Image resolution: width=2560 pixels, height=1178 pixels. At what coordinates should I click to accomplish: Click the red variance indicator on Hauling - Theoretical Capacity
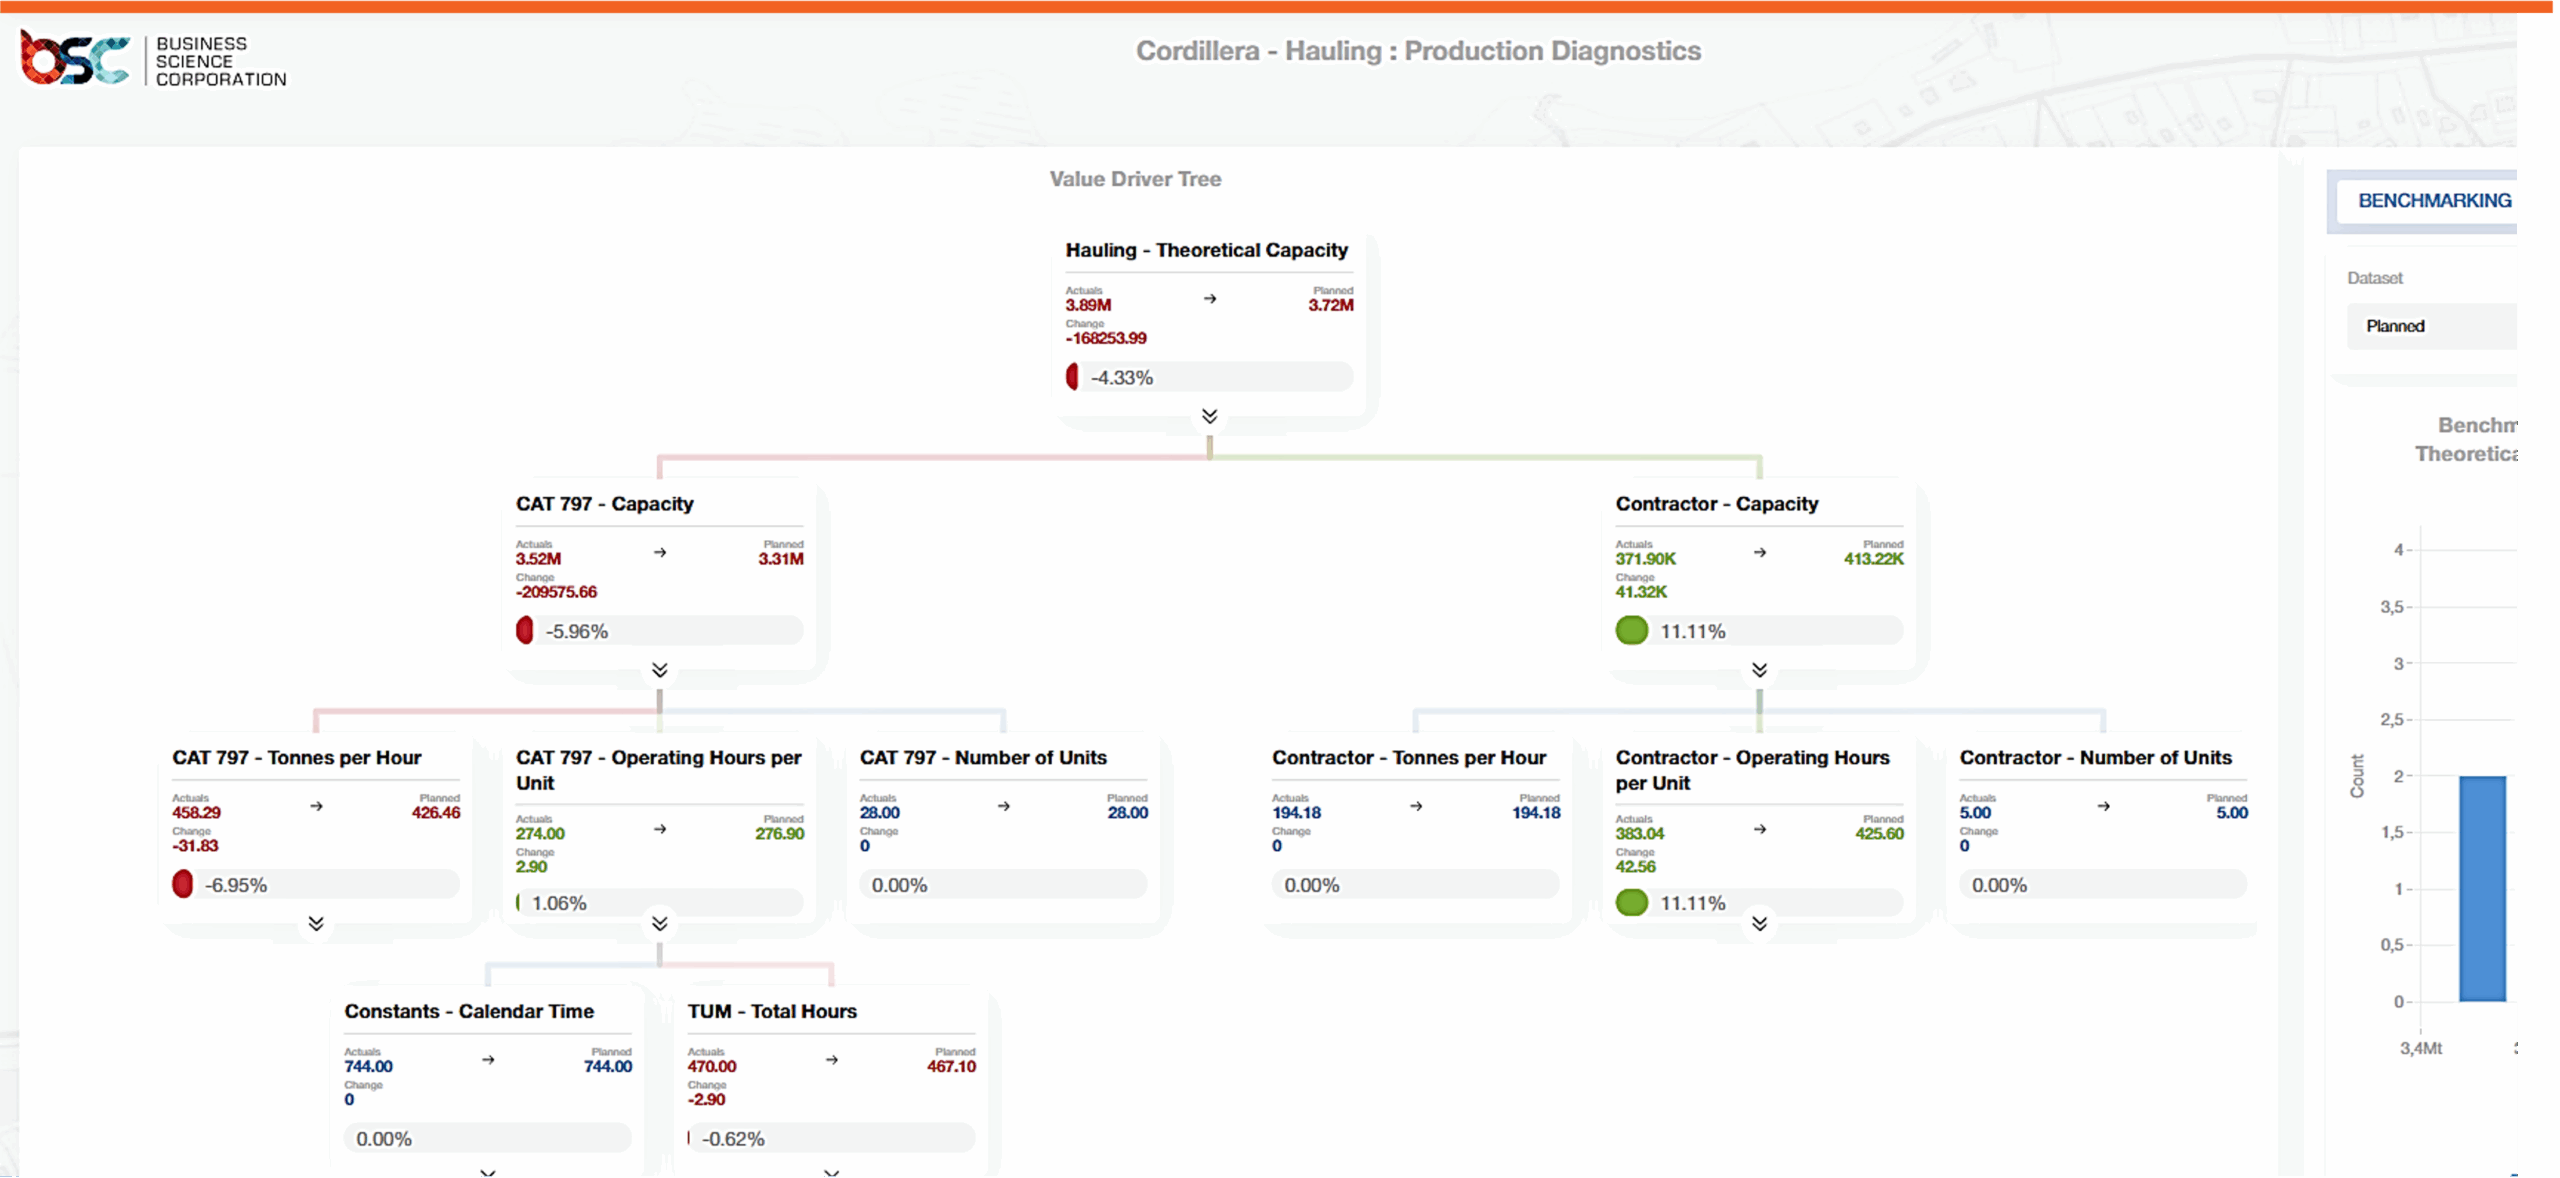coord(1073,376)
